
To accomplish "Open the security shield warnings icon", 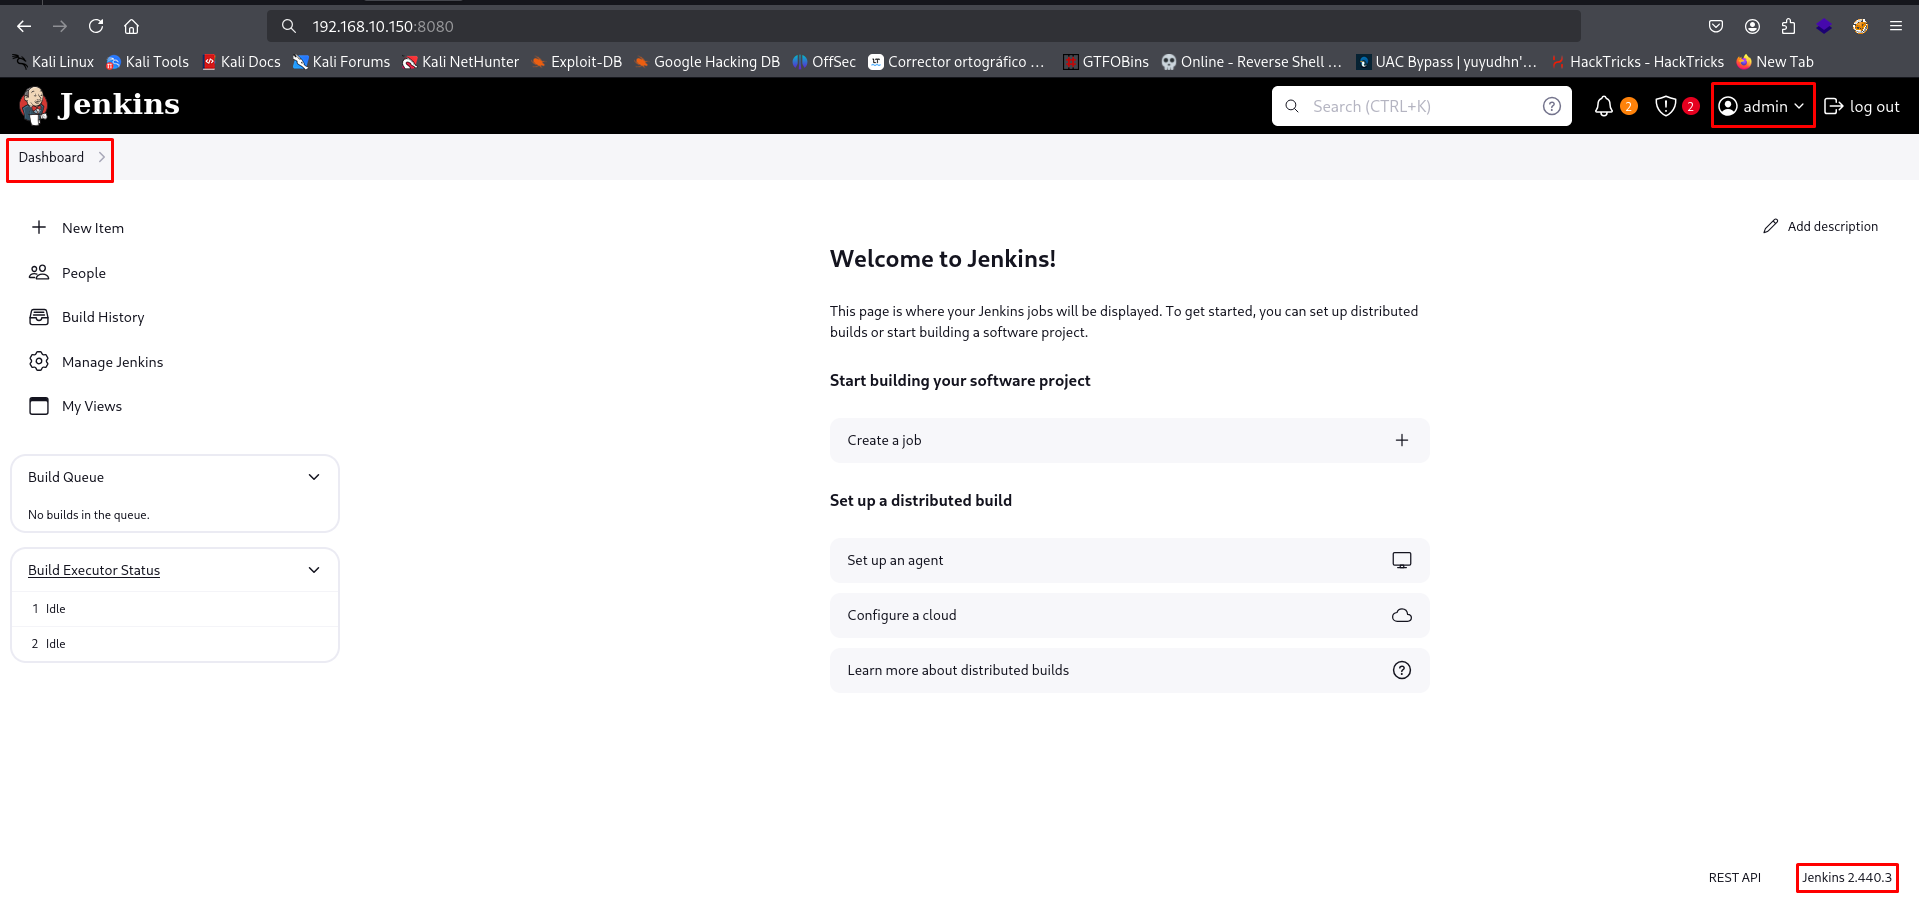I will 1665,106.
